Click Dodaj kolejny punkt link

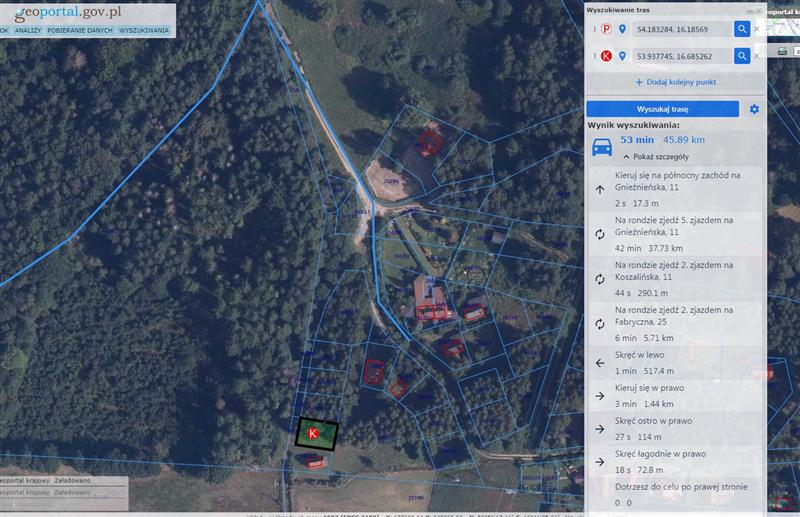(675, 82)
